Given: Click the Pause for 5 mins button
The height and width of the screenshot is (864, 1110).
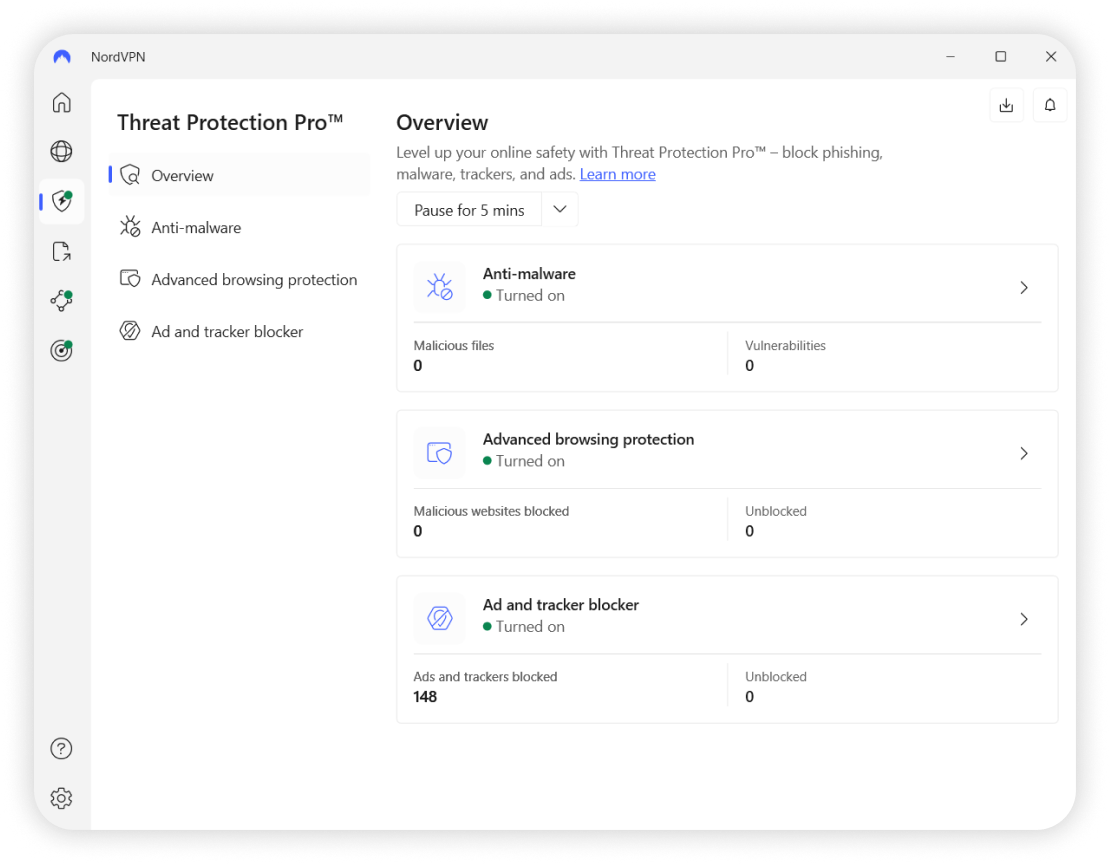Looking at the screenshot, I should (469, 210).
